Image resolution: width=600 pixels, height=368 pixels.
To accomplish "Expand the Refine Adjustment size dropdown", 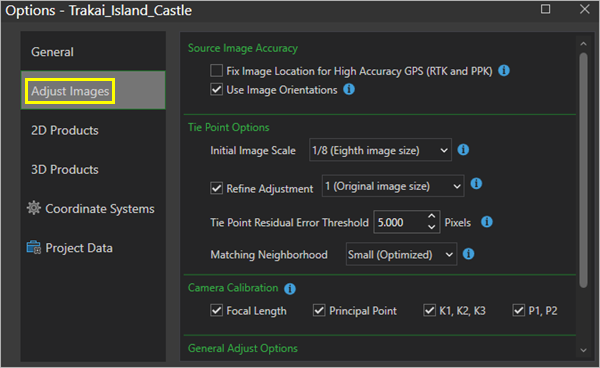I will (x=393, y=186).
